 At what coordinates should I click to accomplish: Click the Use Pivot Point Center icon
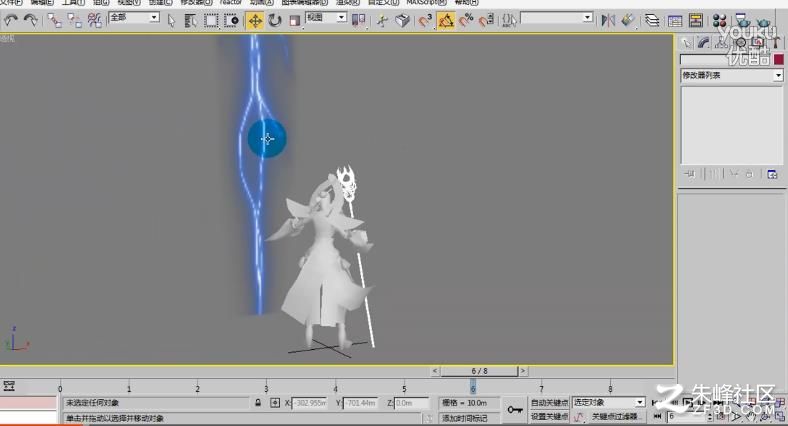[x=358, y=21]
